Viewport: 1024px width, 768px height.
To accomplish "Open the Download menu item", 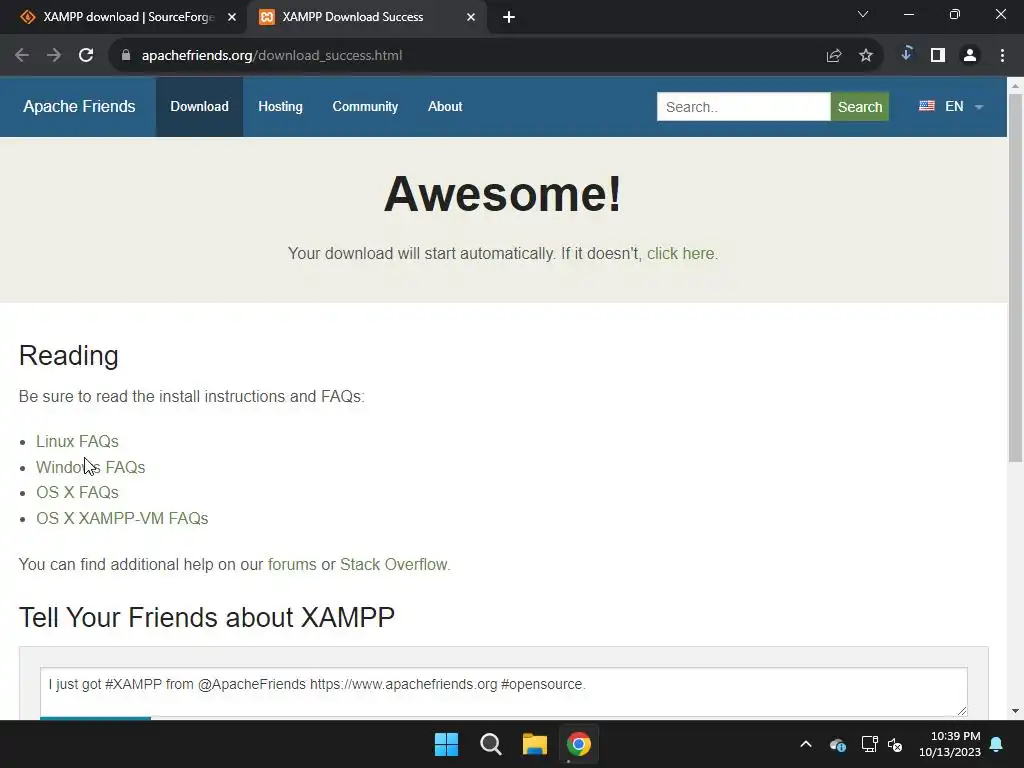I will (x=199, y=106).
